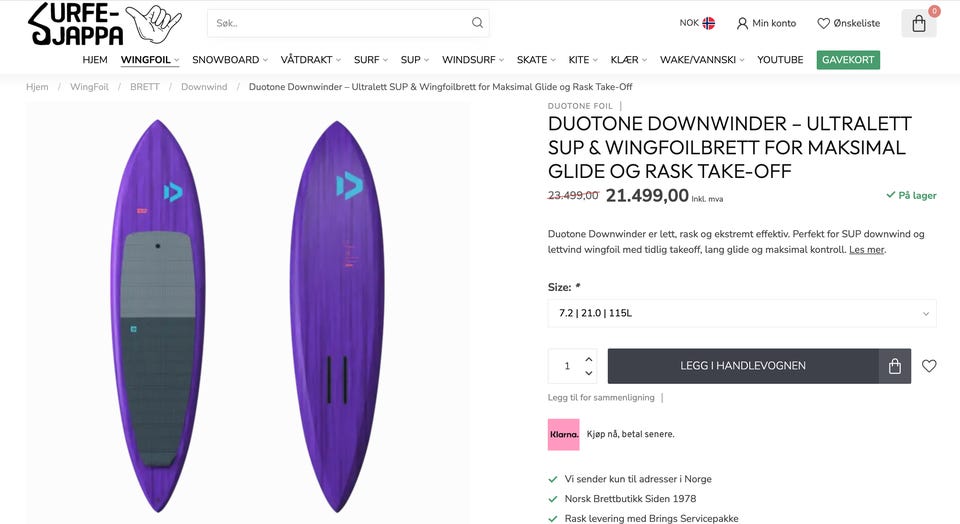Click the Norwegian flag currency icon
The width and height of the screenshot is (960, 524).
tap(708, 23)
